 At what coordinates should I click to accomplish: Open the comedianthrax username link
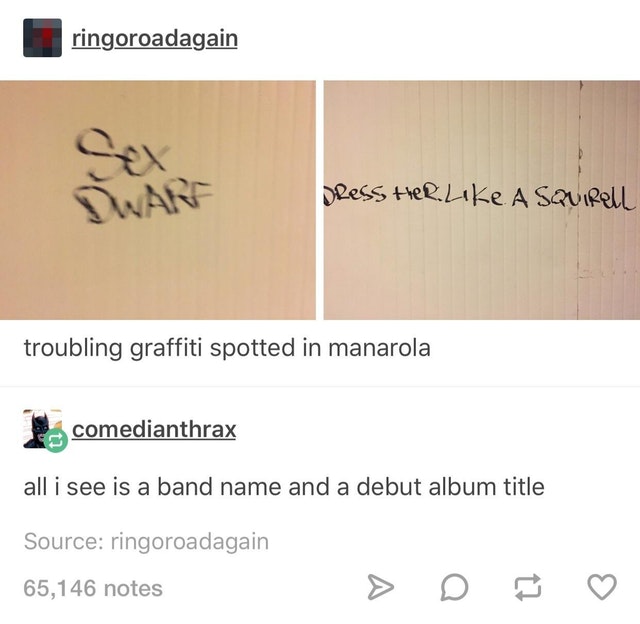click(x=154, y=429)
